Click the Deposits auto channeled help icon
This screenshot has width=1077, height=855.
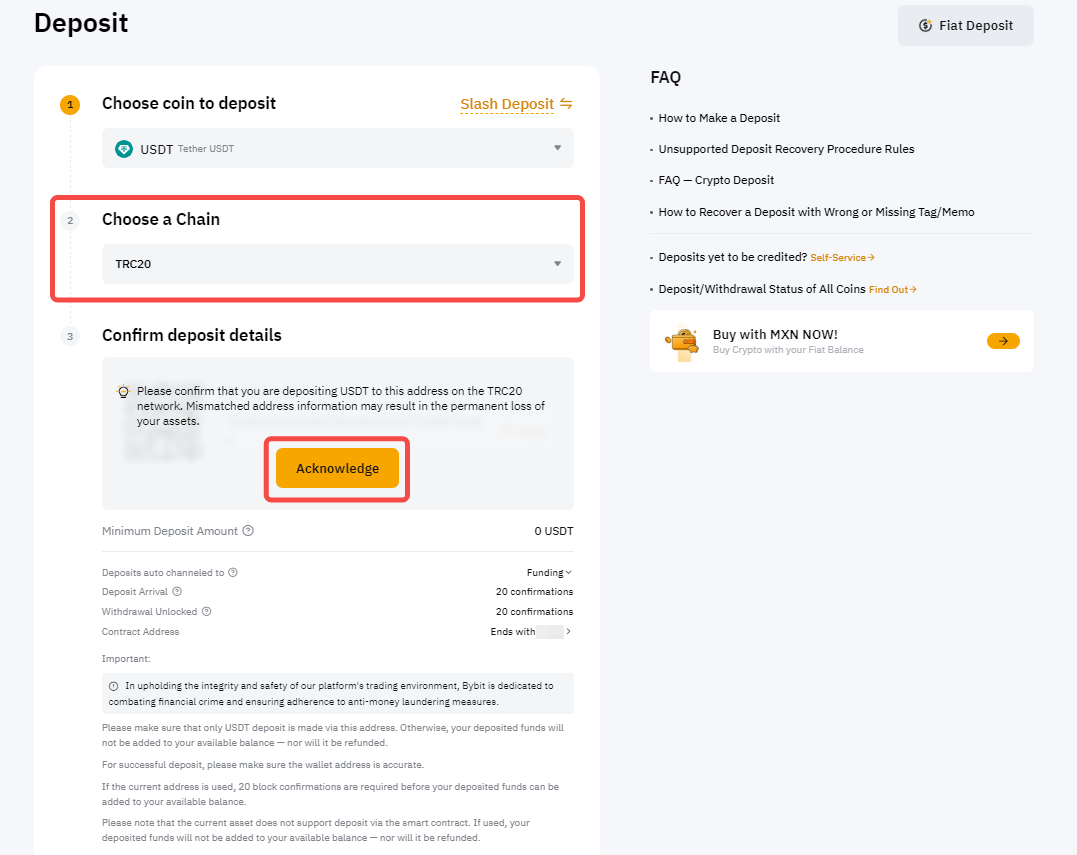(233, 573)
